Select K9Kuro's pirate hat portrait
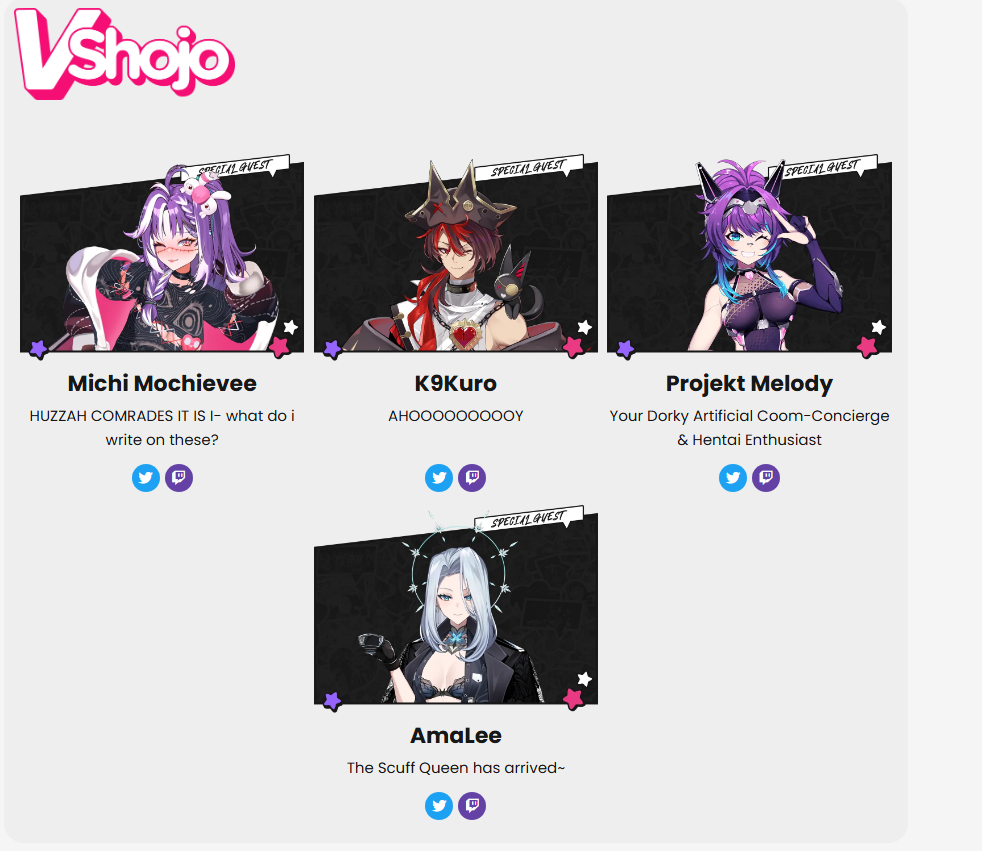Screen dimensions: 982x851 (456, 257)
